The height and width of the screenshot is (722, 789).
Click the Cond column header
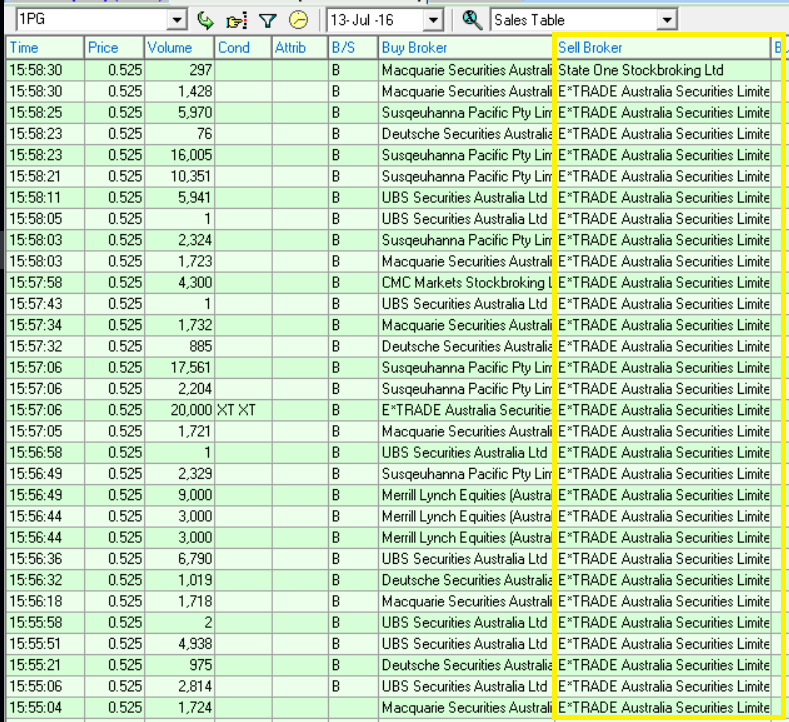pyautogui.click(x=243, y=48)
